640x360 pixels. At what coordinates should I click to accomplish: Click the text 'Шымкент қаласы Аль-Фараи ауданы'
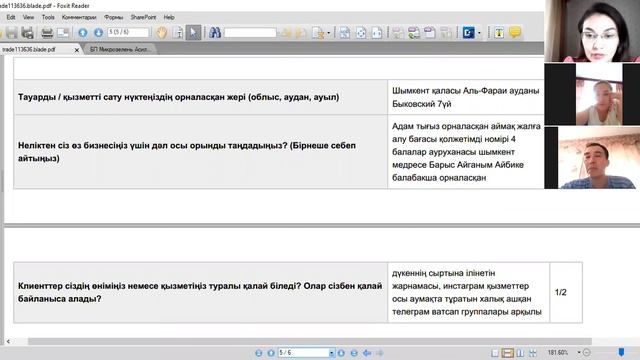tap(465, 91)
